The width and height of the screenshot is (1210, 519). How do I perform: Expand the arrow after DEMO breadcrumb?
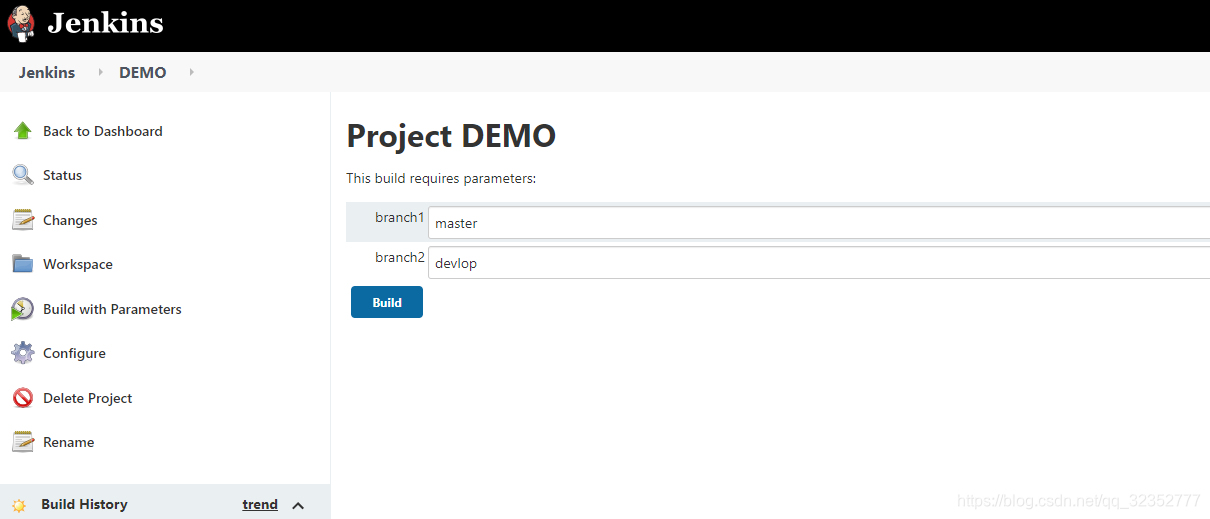pyautogui.click(x=191, y=72)
